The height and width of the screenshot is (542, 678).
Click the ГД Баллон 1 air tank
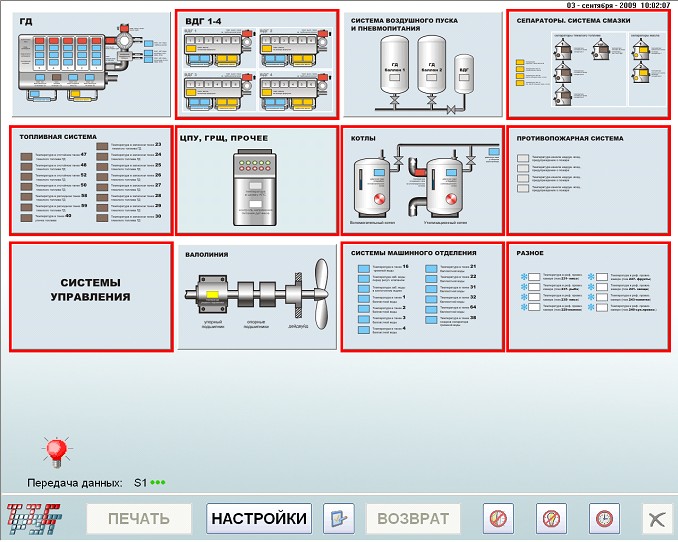[x=394, y=66]
